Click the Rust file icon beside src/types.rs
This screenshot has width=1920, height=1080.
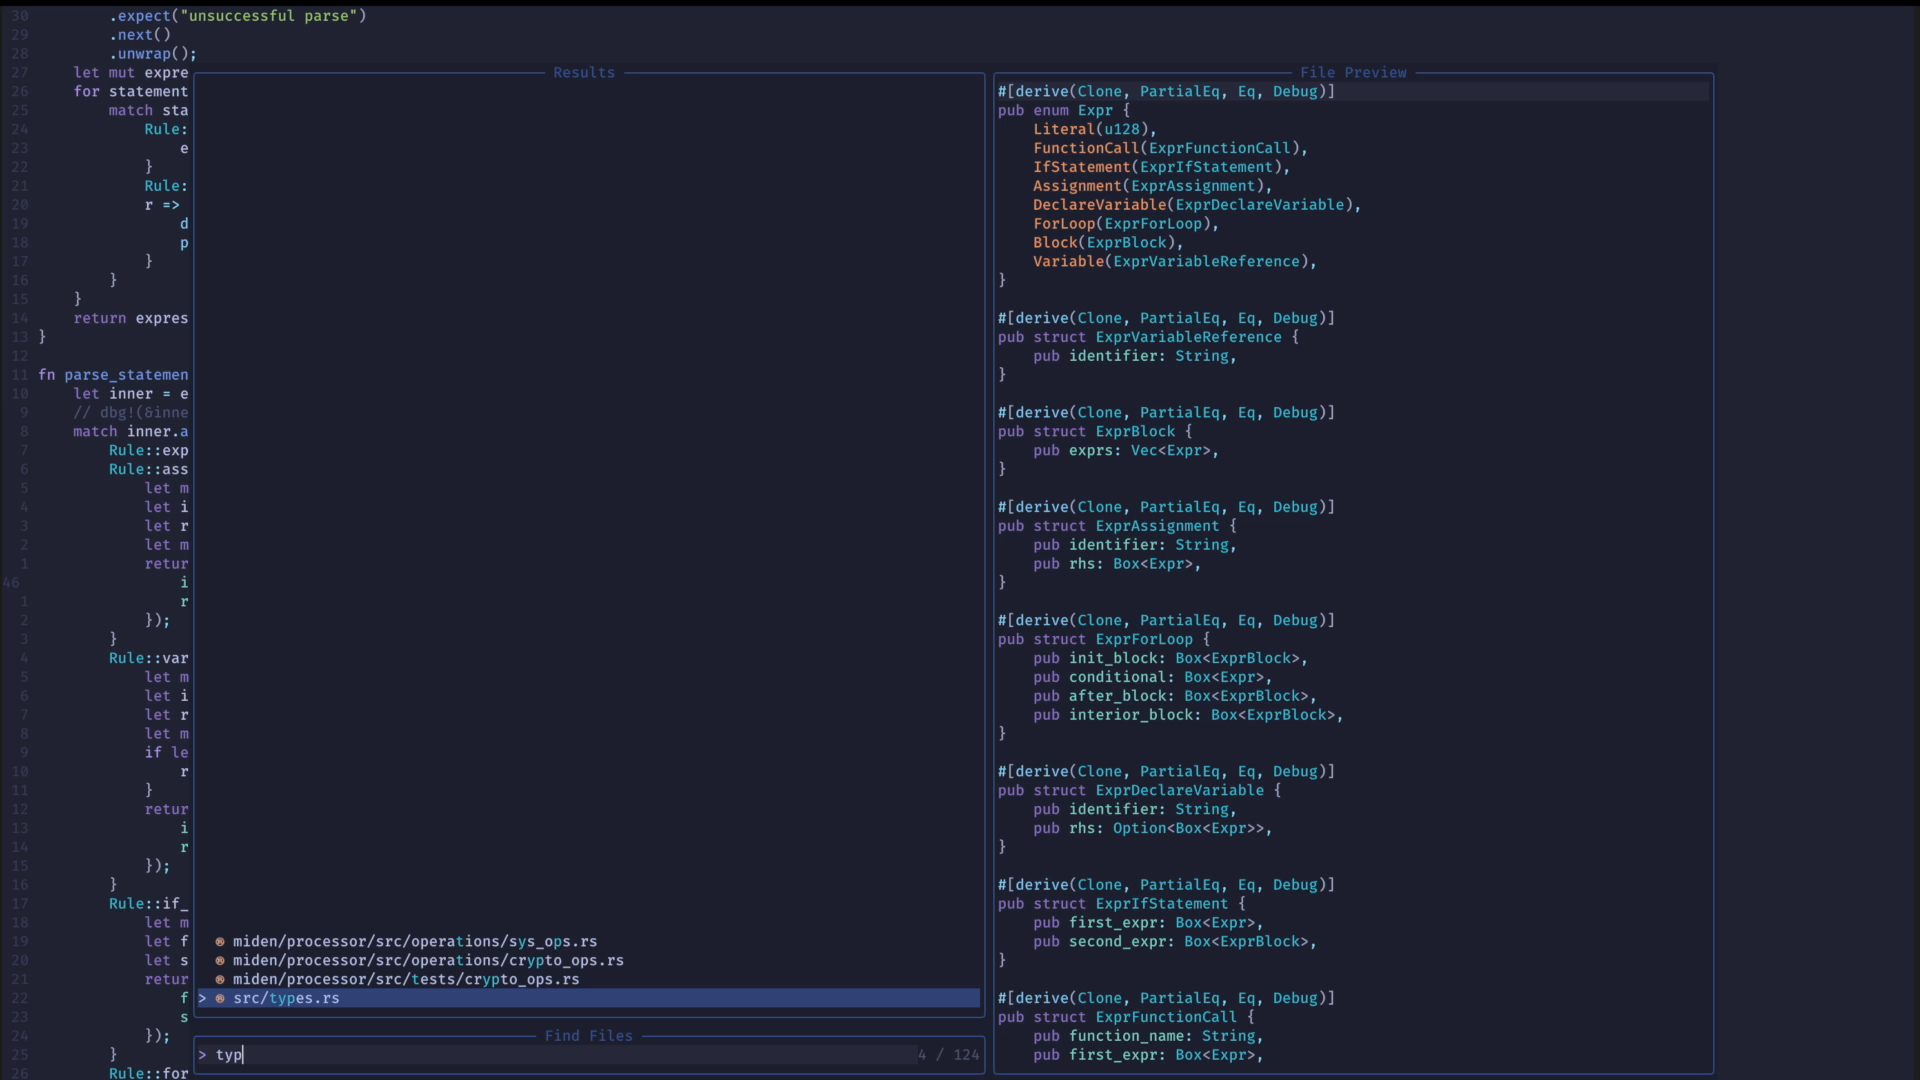pyautogui.click(x=220, y=999)
